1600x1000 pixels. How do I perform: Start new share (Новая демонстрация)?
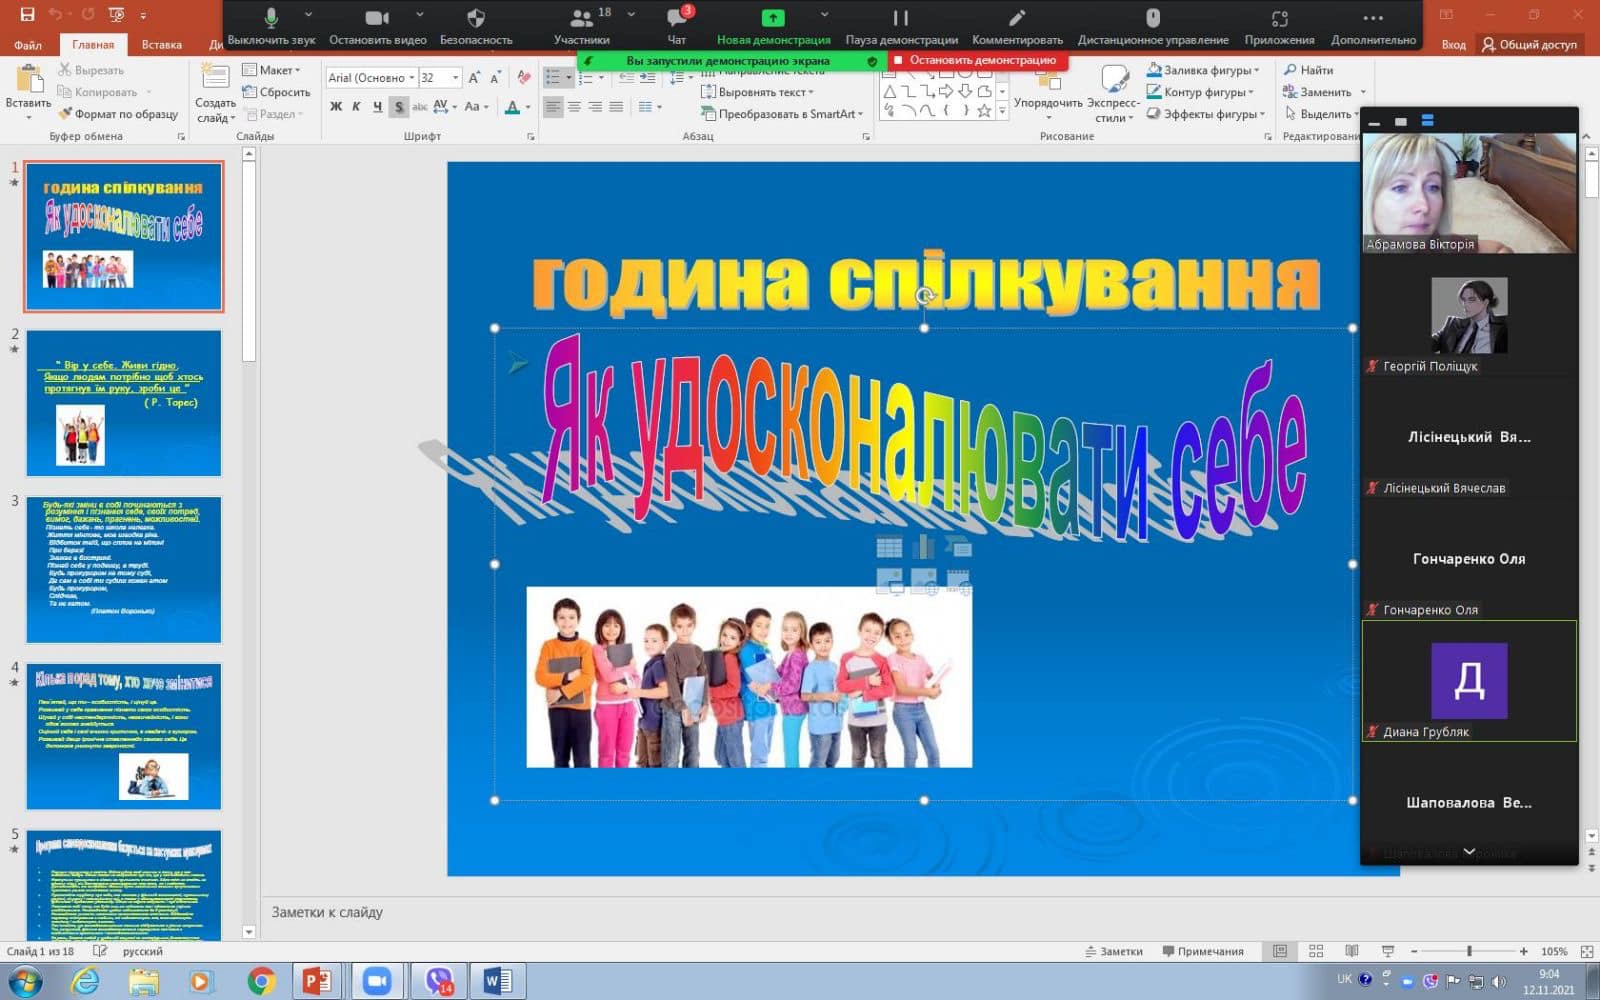click(x=773, y=26)
